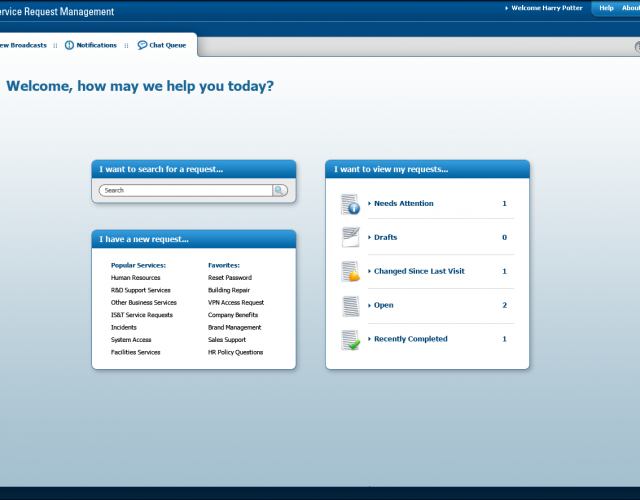Focus the Search request input field
The height and width of the screenshot is (500, 640).
pyautogui.click(x=186, y=190)
